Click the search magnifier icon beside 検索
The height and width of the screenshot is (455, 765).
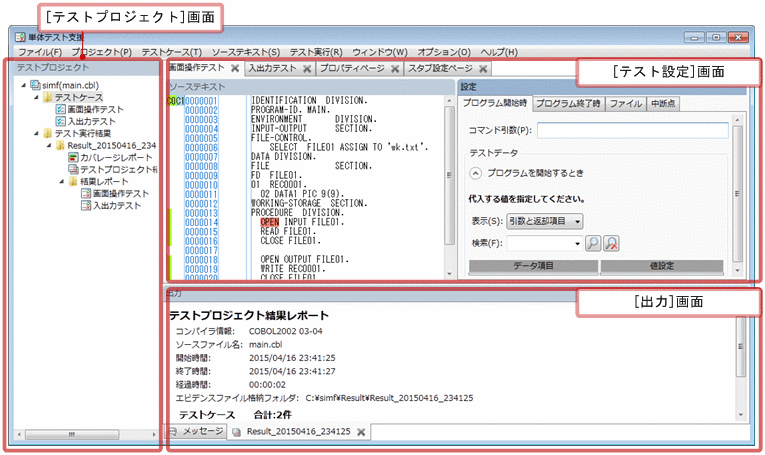click(593, 243)
